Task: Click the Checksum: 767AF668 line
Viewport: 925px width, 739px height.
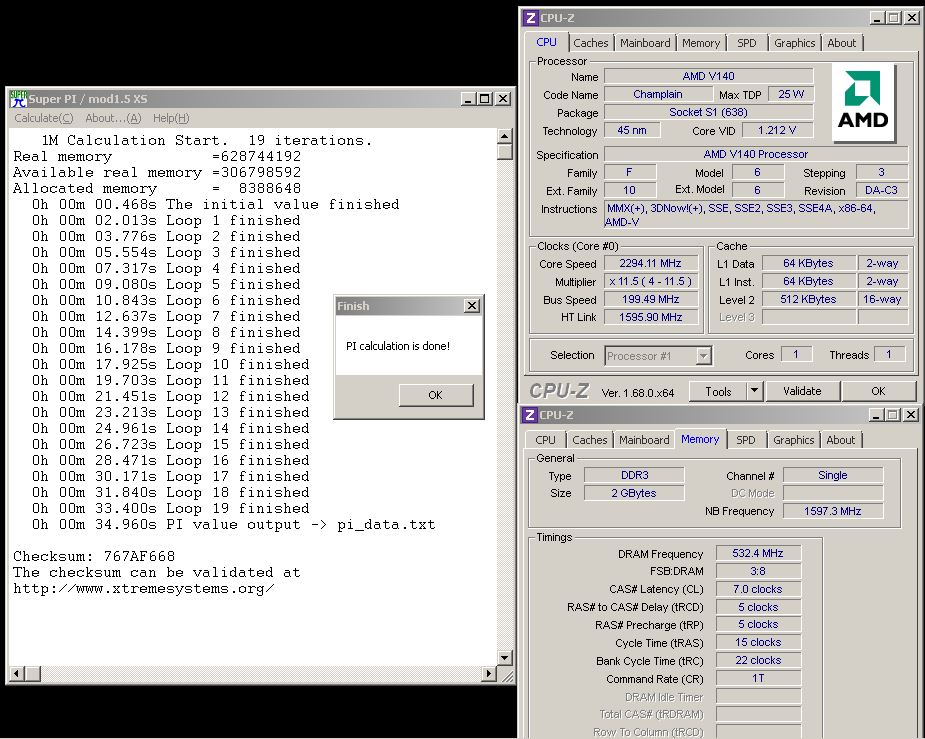Action: 94,556
